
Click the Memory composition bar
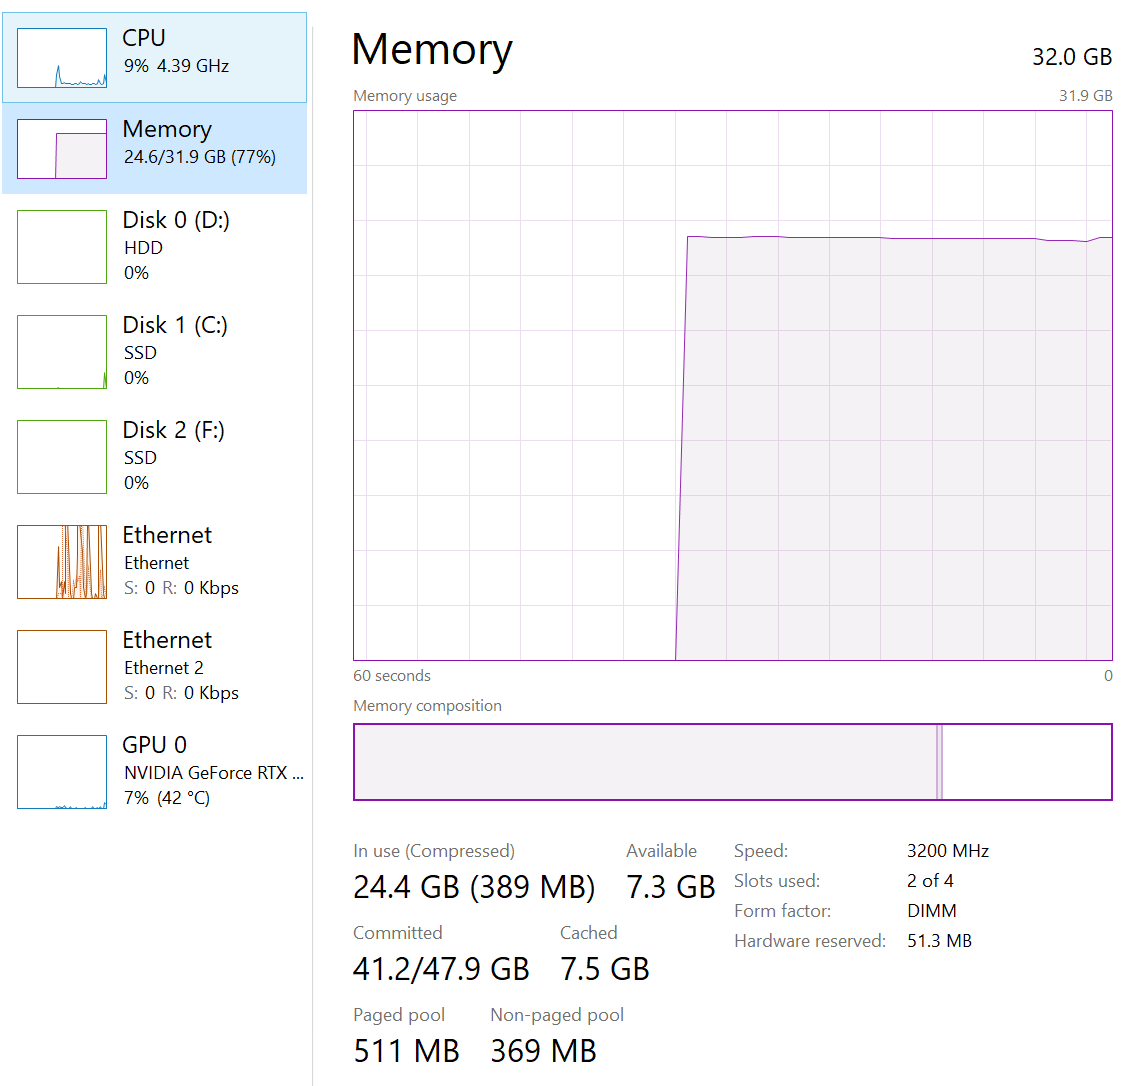click(x=732, y=762)
